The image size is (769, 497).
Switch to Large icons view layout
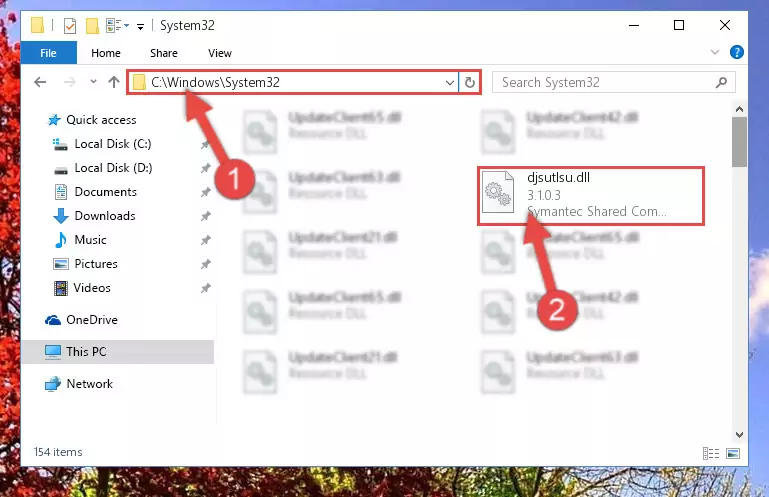pos(733,453)
